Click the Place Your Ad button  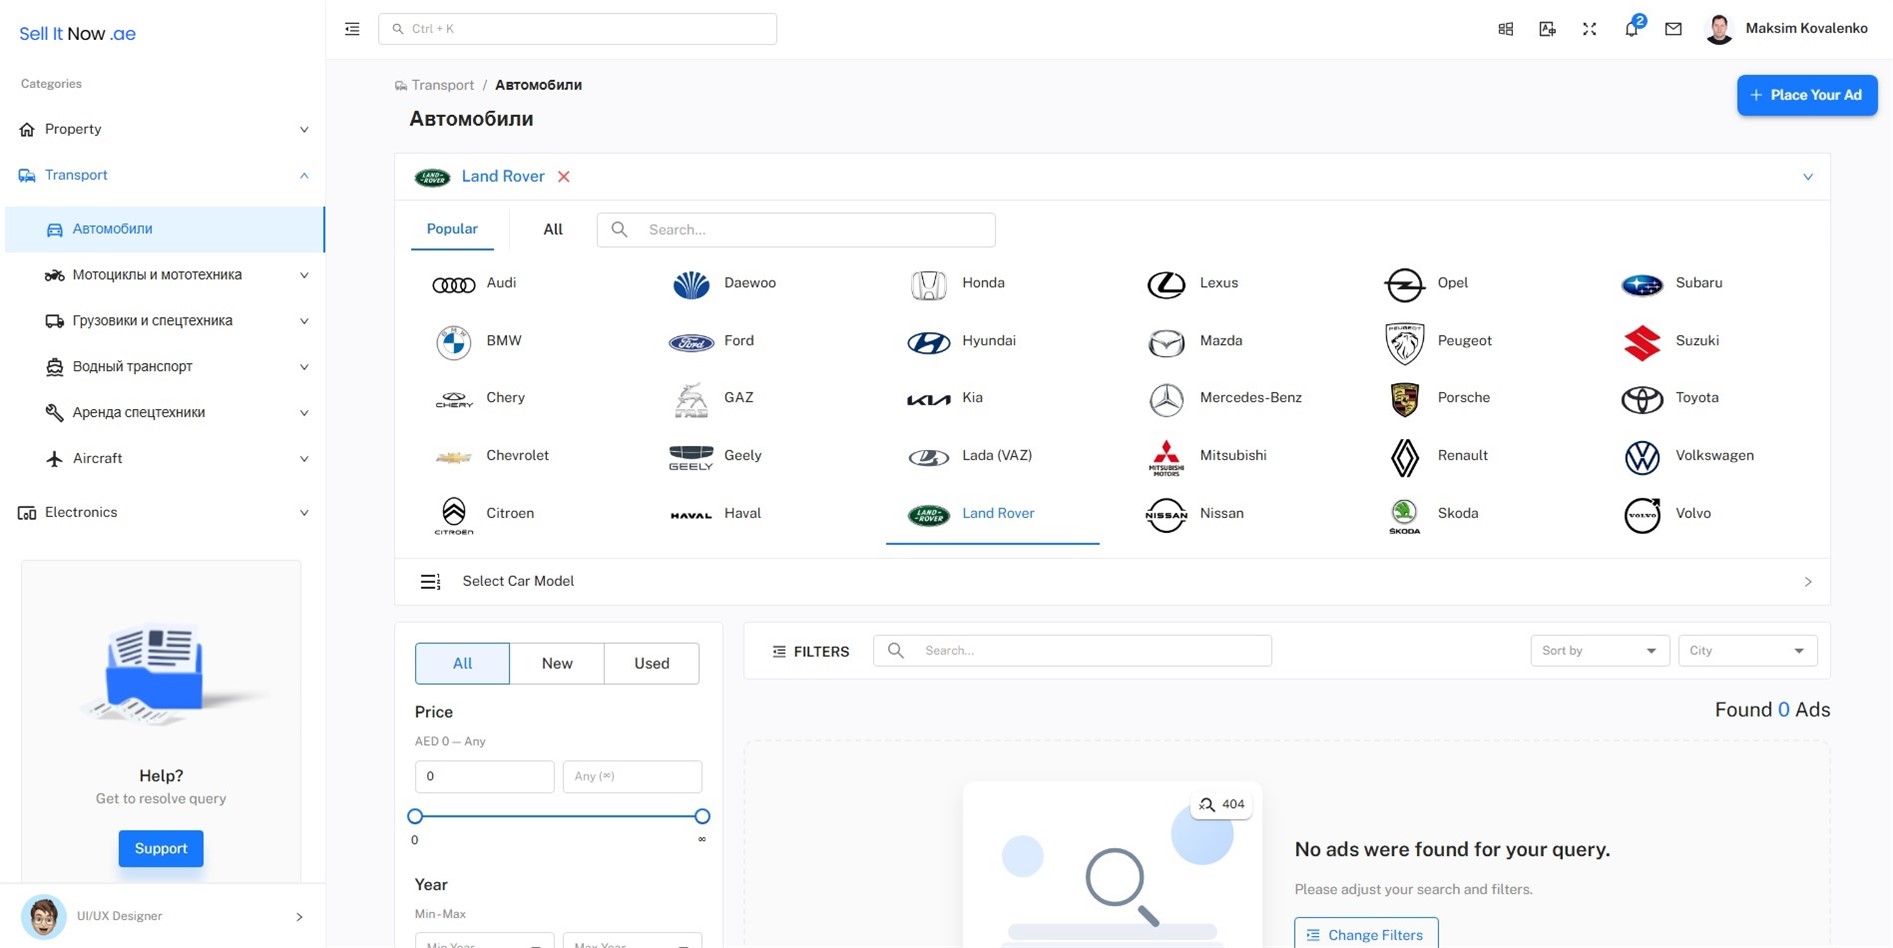tap(1806, 95)
